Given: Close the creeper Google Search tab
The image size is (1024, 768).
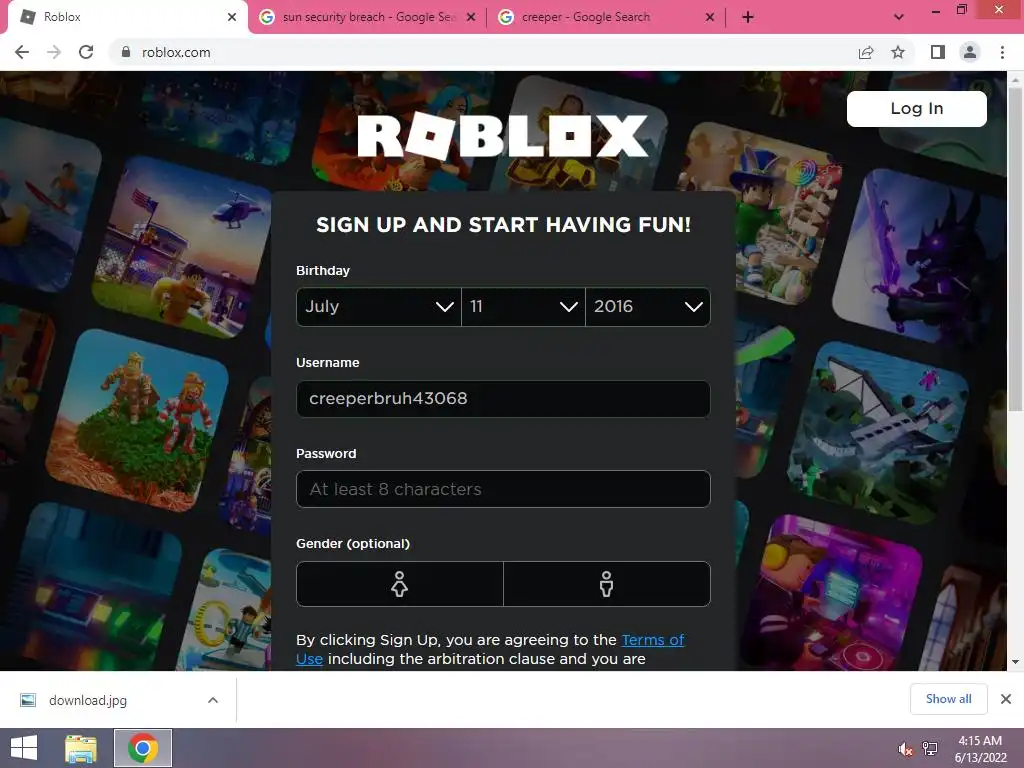Looking at the screenshot, I should [x=710, y=18].
